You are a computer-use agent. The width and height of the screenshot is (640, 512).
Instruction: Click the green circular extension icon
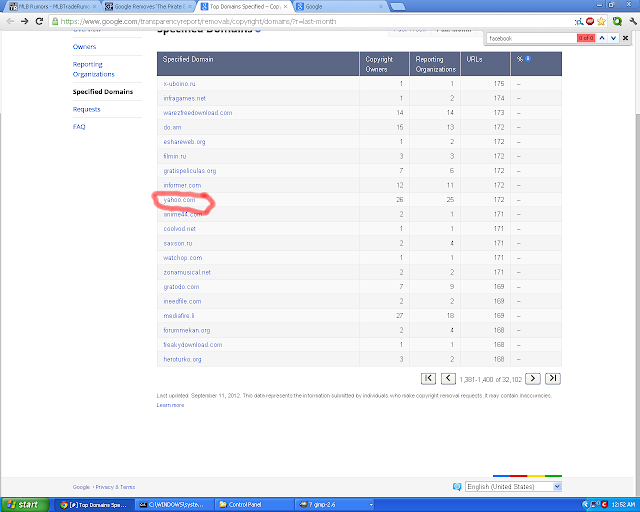[617, 21]
